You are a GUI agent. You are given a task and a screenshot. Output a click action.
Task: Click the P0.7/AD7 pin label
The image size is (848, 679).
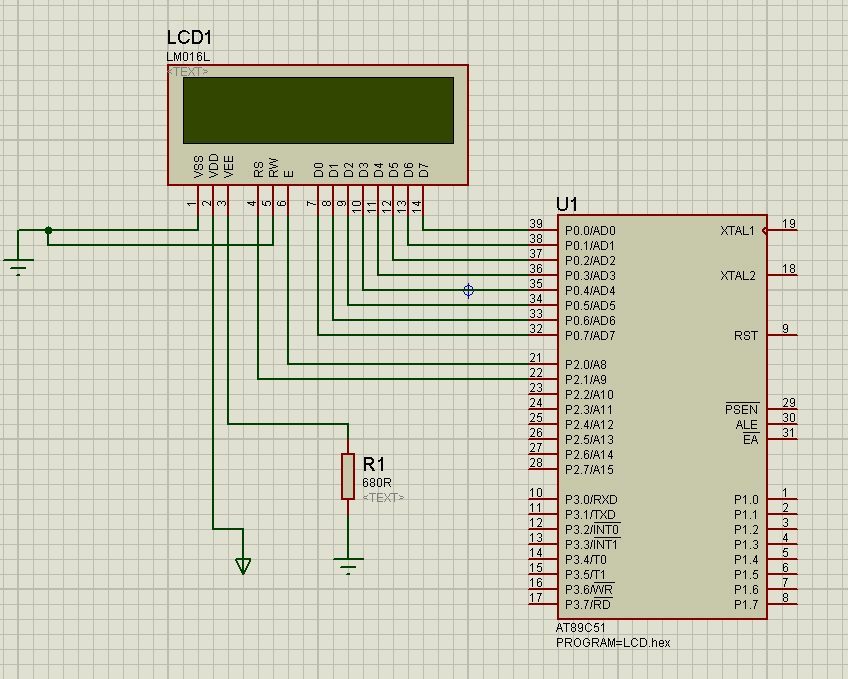click(x=590, y=336)
